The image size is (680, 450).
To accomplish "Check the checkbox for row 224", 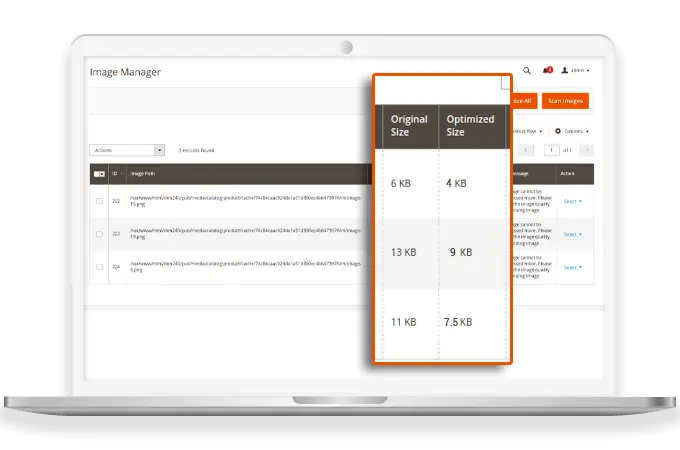I will [99, 267].
